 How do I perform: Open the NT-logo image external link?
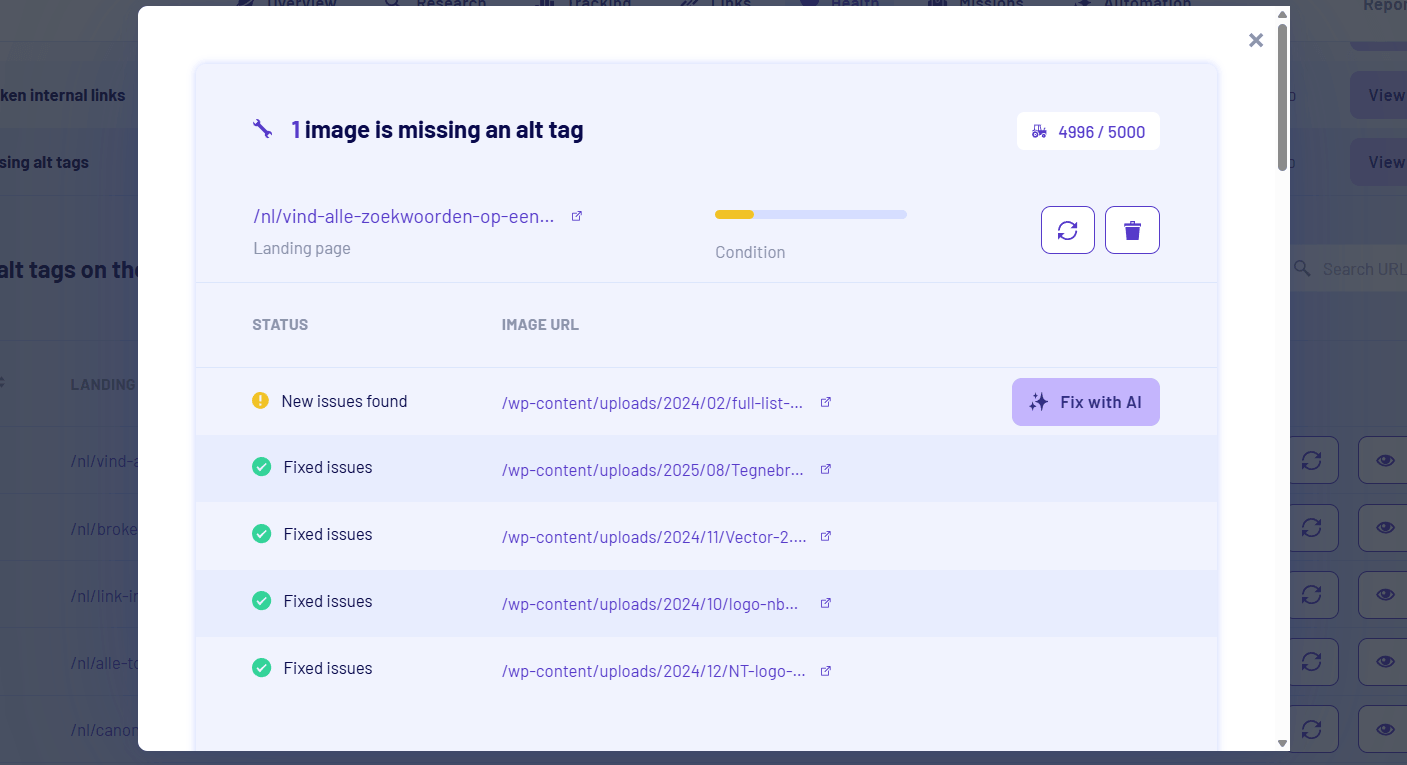click(825, 670)
